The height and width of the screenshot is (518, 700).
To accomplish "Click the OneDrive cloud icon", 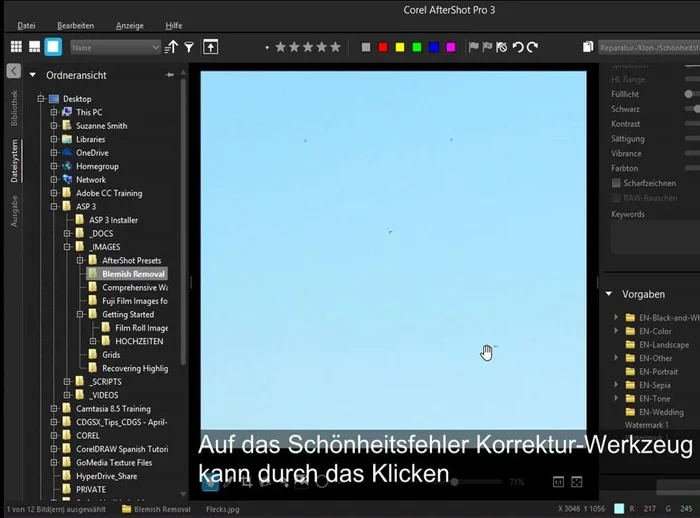I will [x=67, y=152].
